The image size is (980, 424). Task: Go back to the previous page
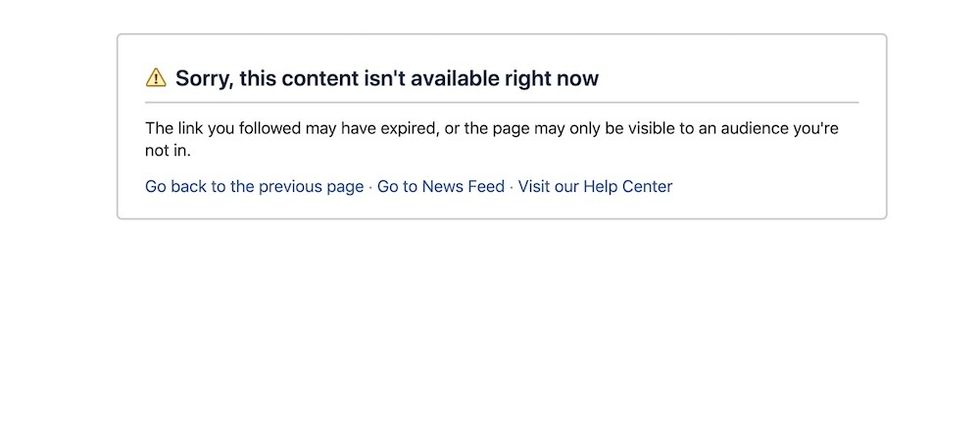(254, 186)
